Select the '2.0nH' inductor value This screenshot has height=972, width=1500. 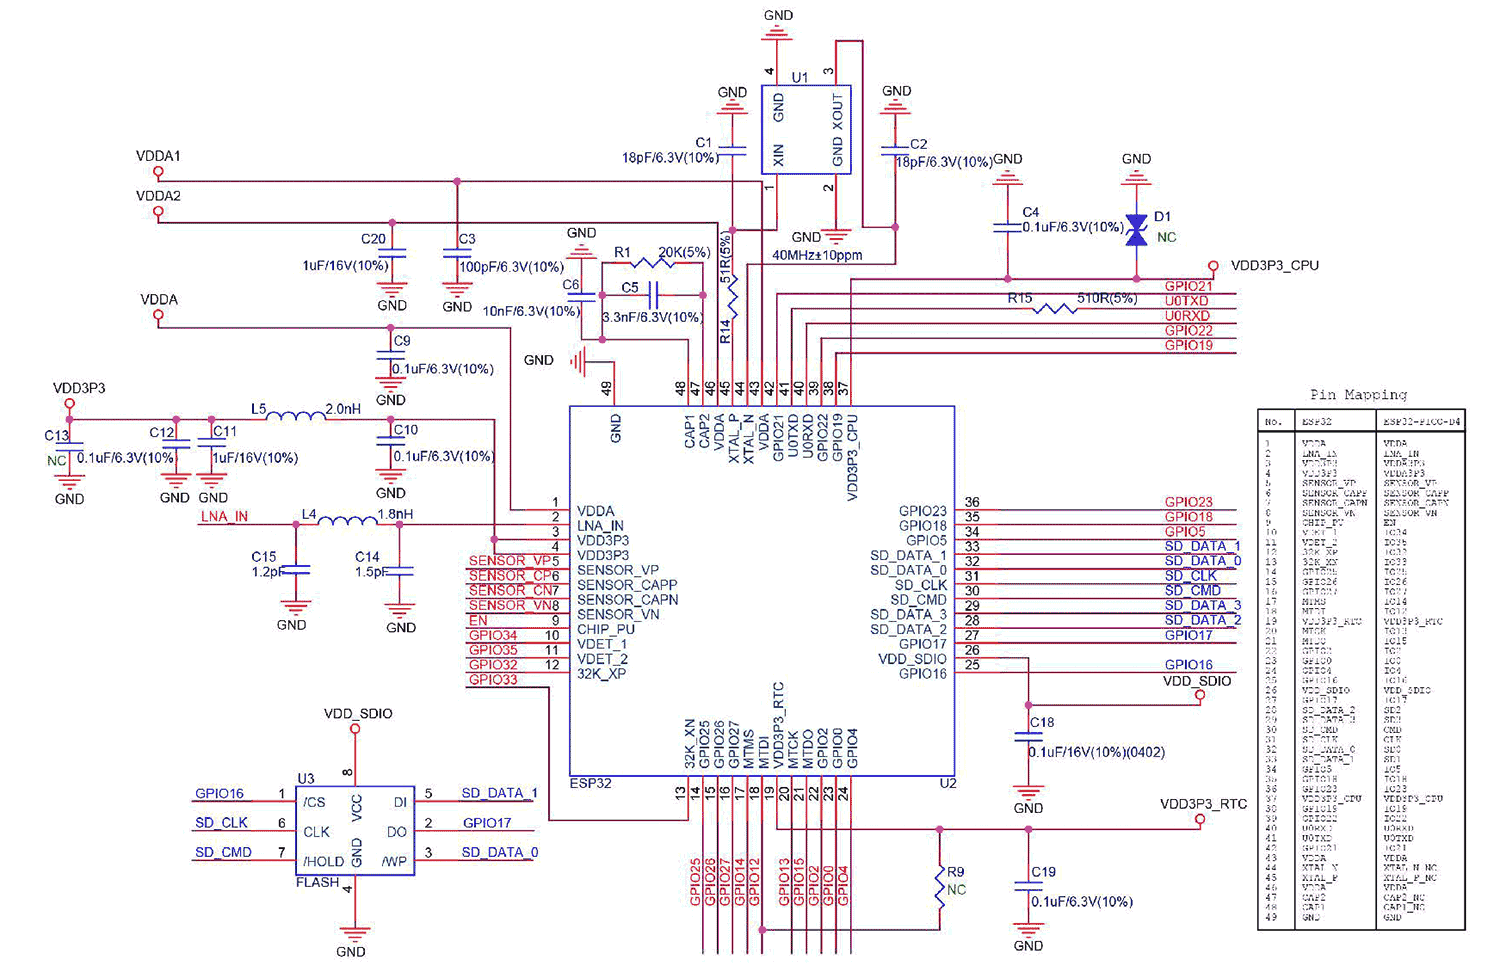(343, 409)
